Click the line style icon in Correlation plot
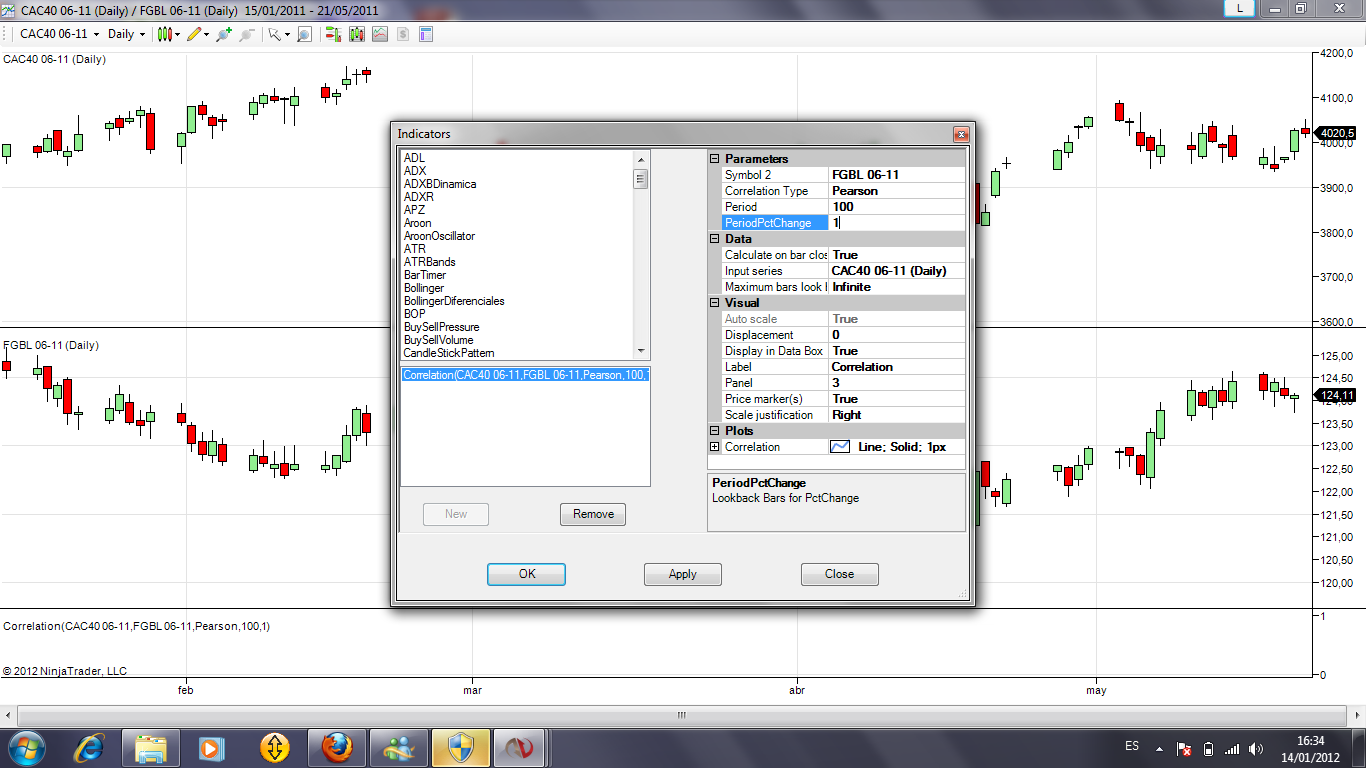Image resolution: width=1366 pixels, height=768 pixels. pyautogui.click(x=840, y=447)
